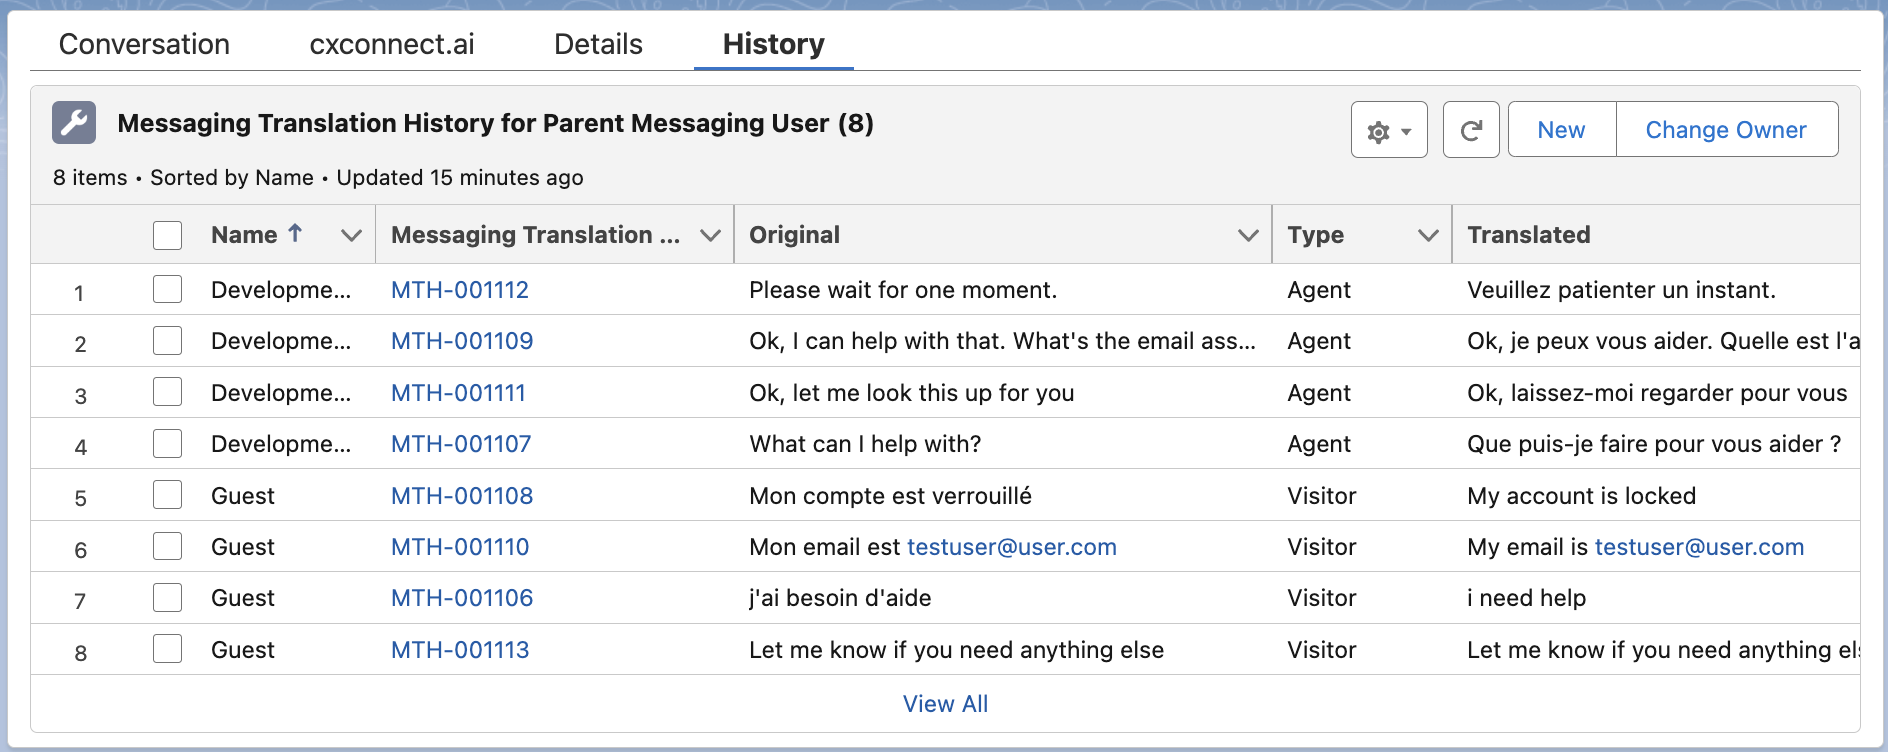Image resolution: width=1888 pixels, height=752 pixels.
Task: Click the Change Owner button
Action: coord(1725,130)
